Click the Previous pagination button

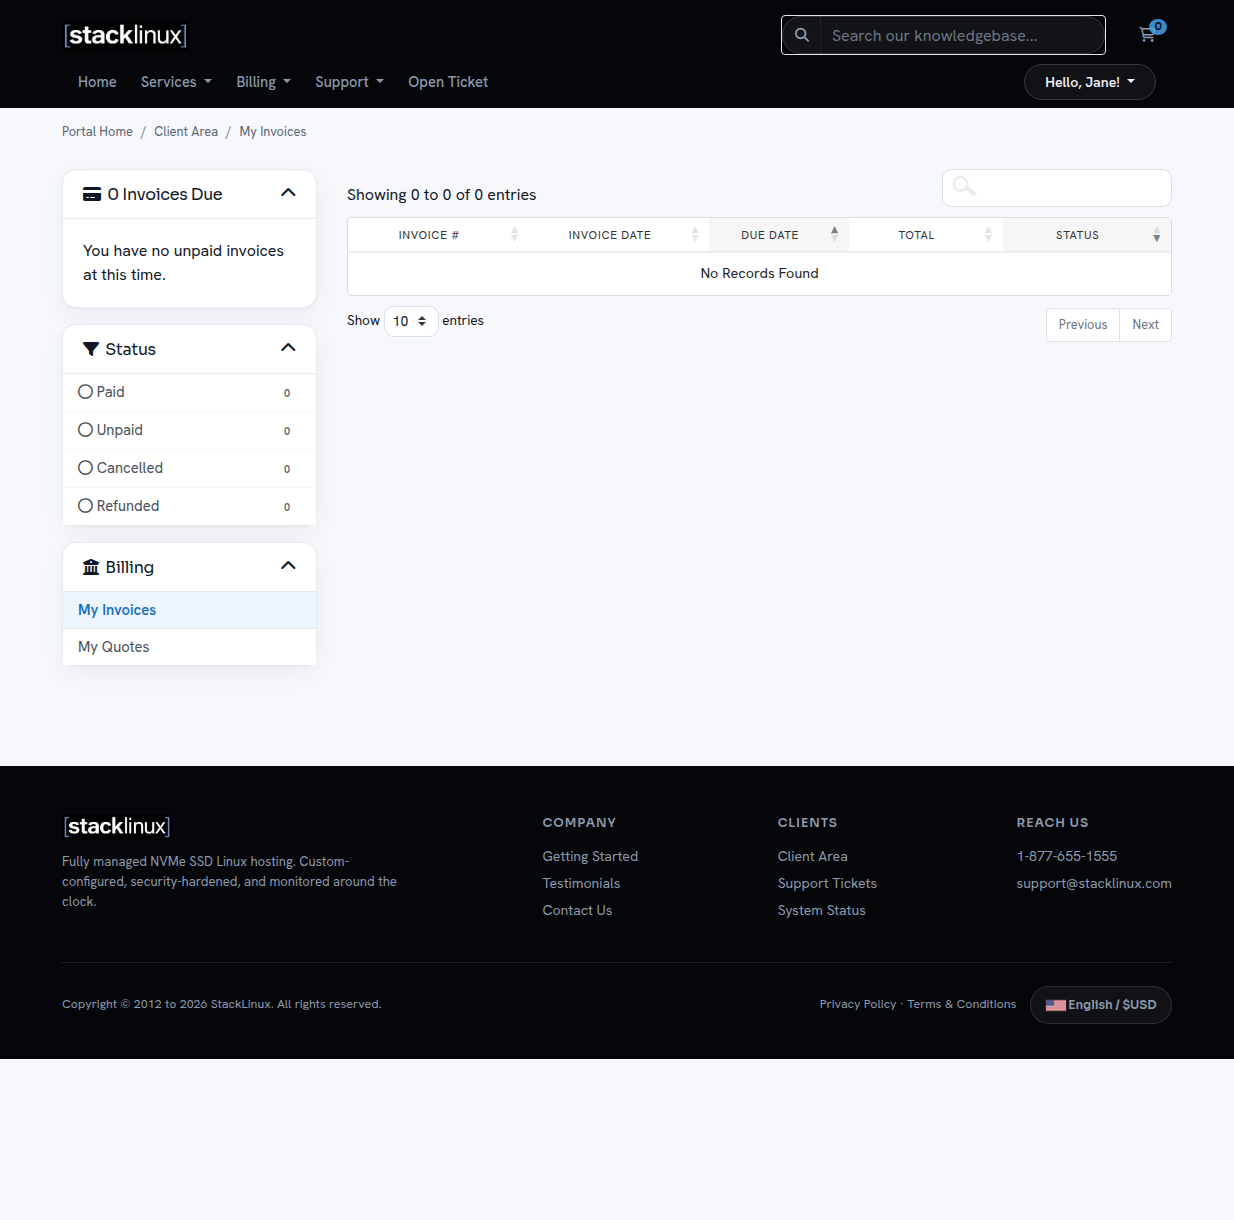coord(1083,325)
